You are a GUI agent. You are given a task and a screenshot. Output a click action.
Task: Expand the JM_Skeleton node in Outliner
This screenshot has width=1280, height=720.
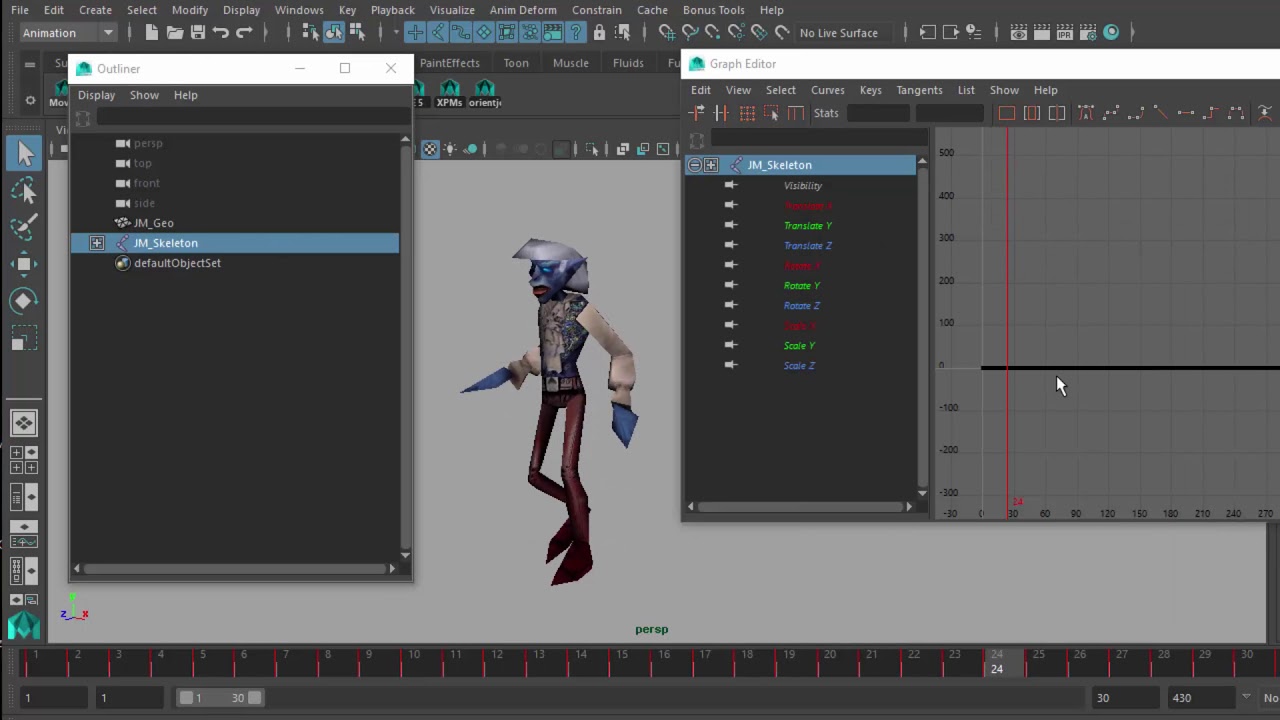[97, 243]
